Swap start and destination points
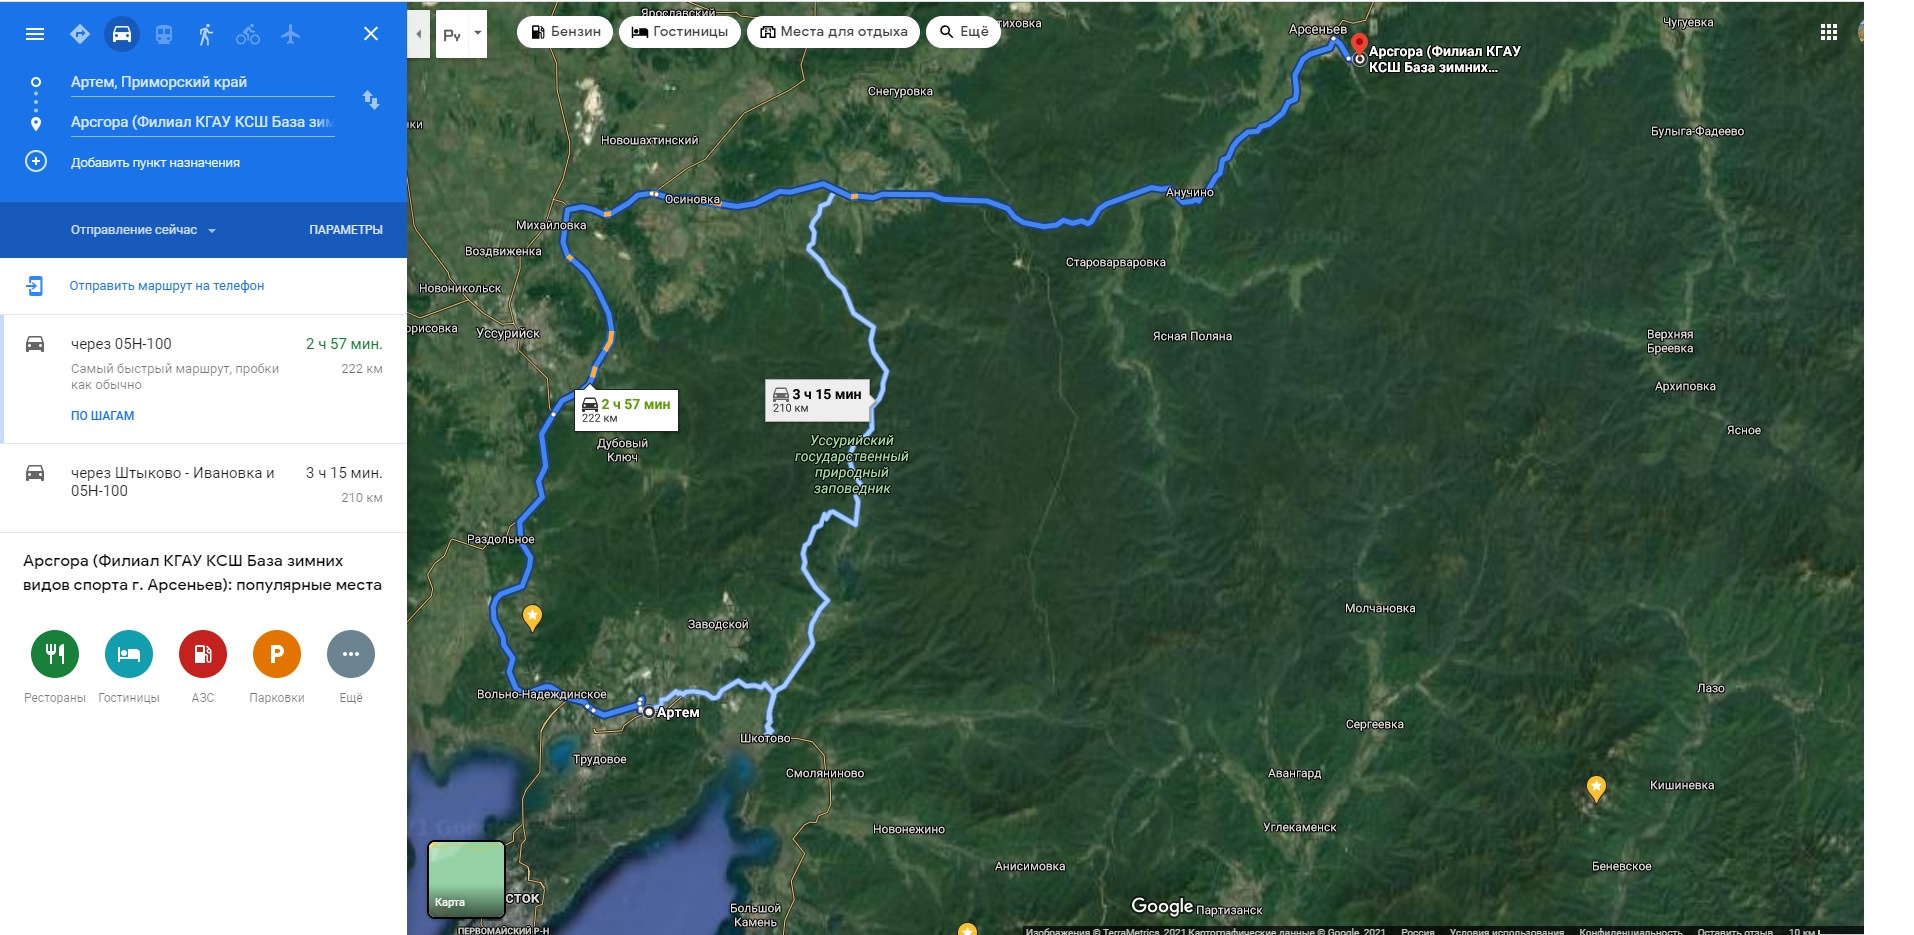1914x935 pixels. (x=371, y=100)
